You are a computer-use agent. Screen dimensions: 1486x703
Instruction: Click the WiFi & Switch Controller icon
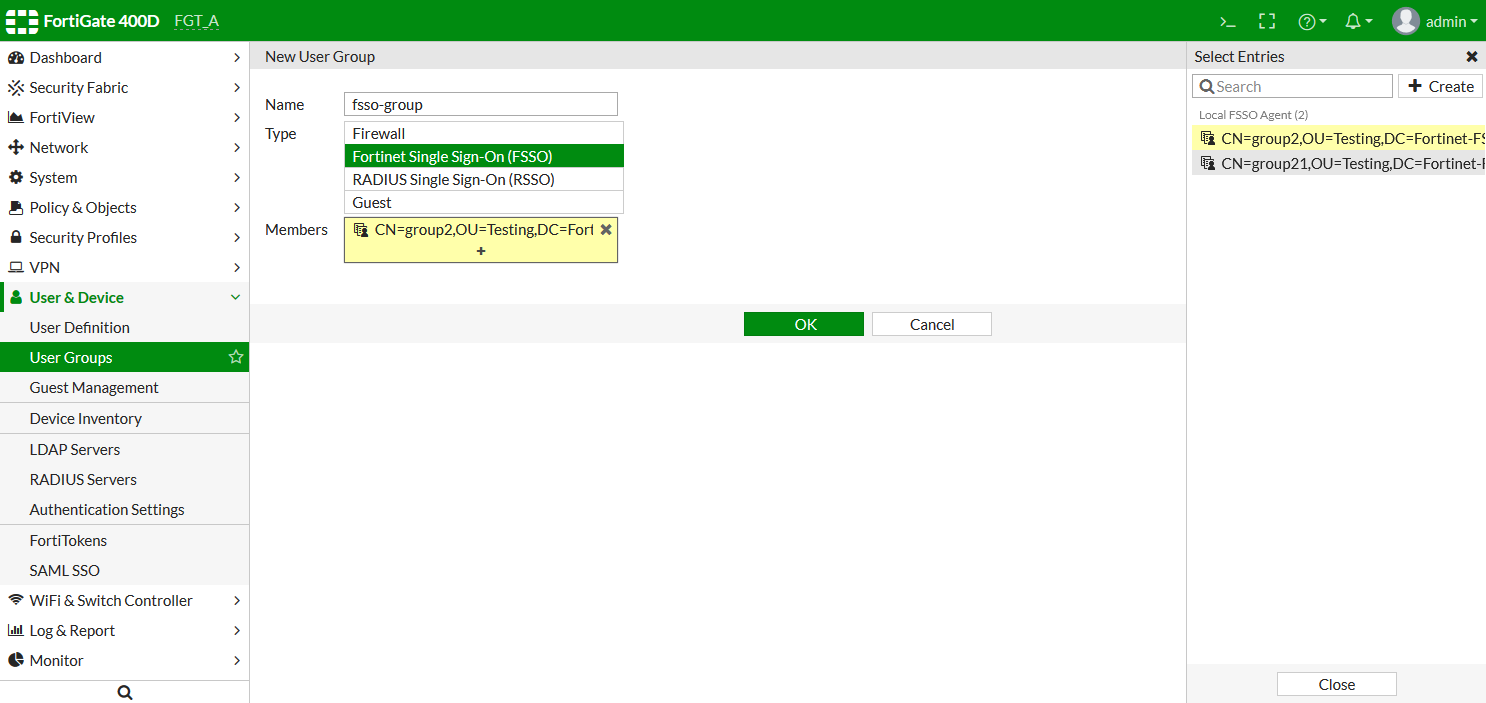[15, 601]
